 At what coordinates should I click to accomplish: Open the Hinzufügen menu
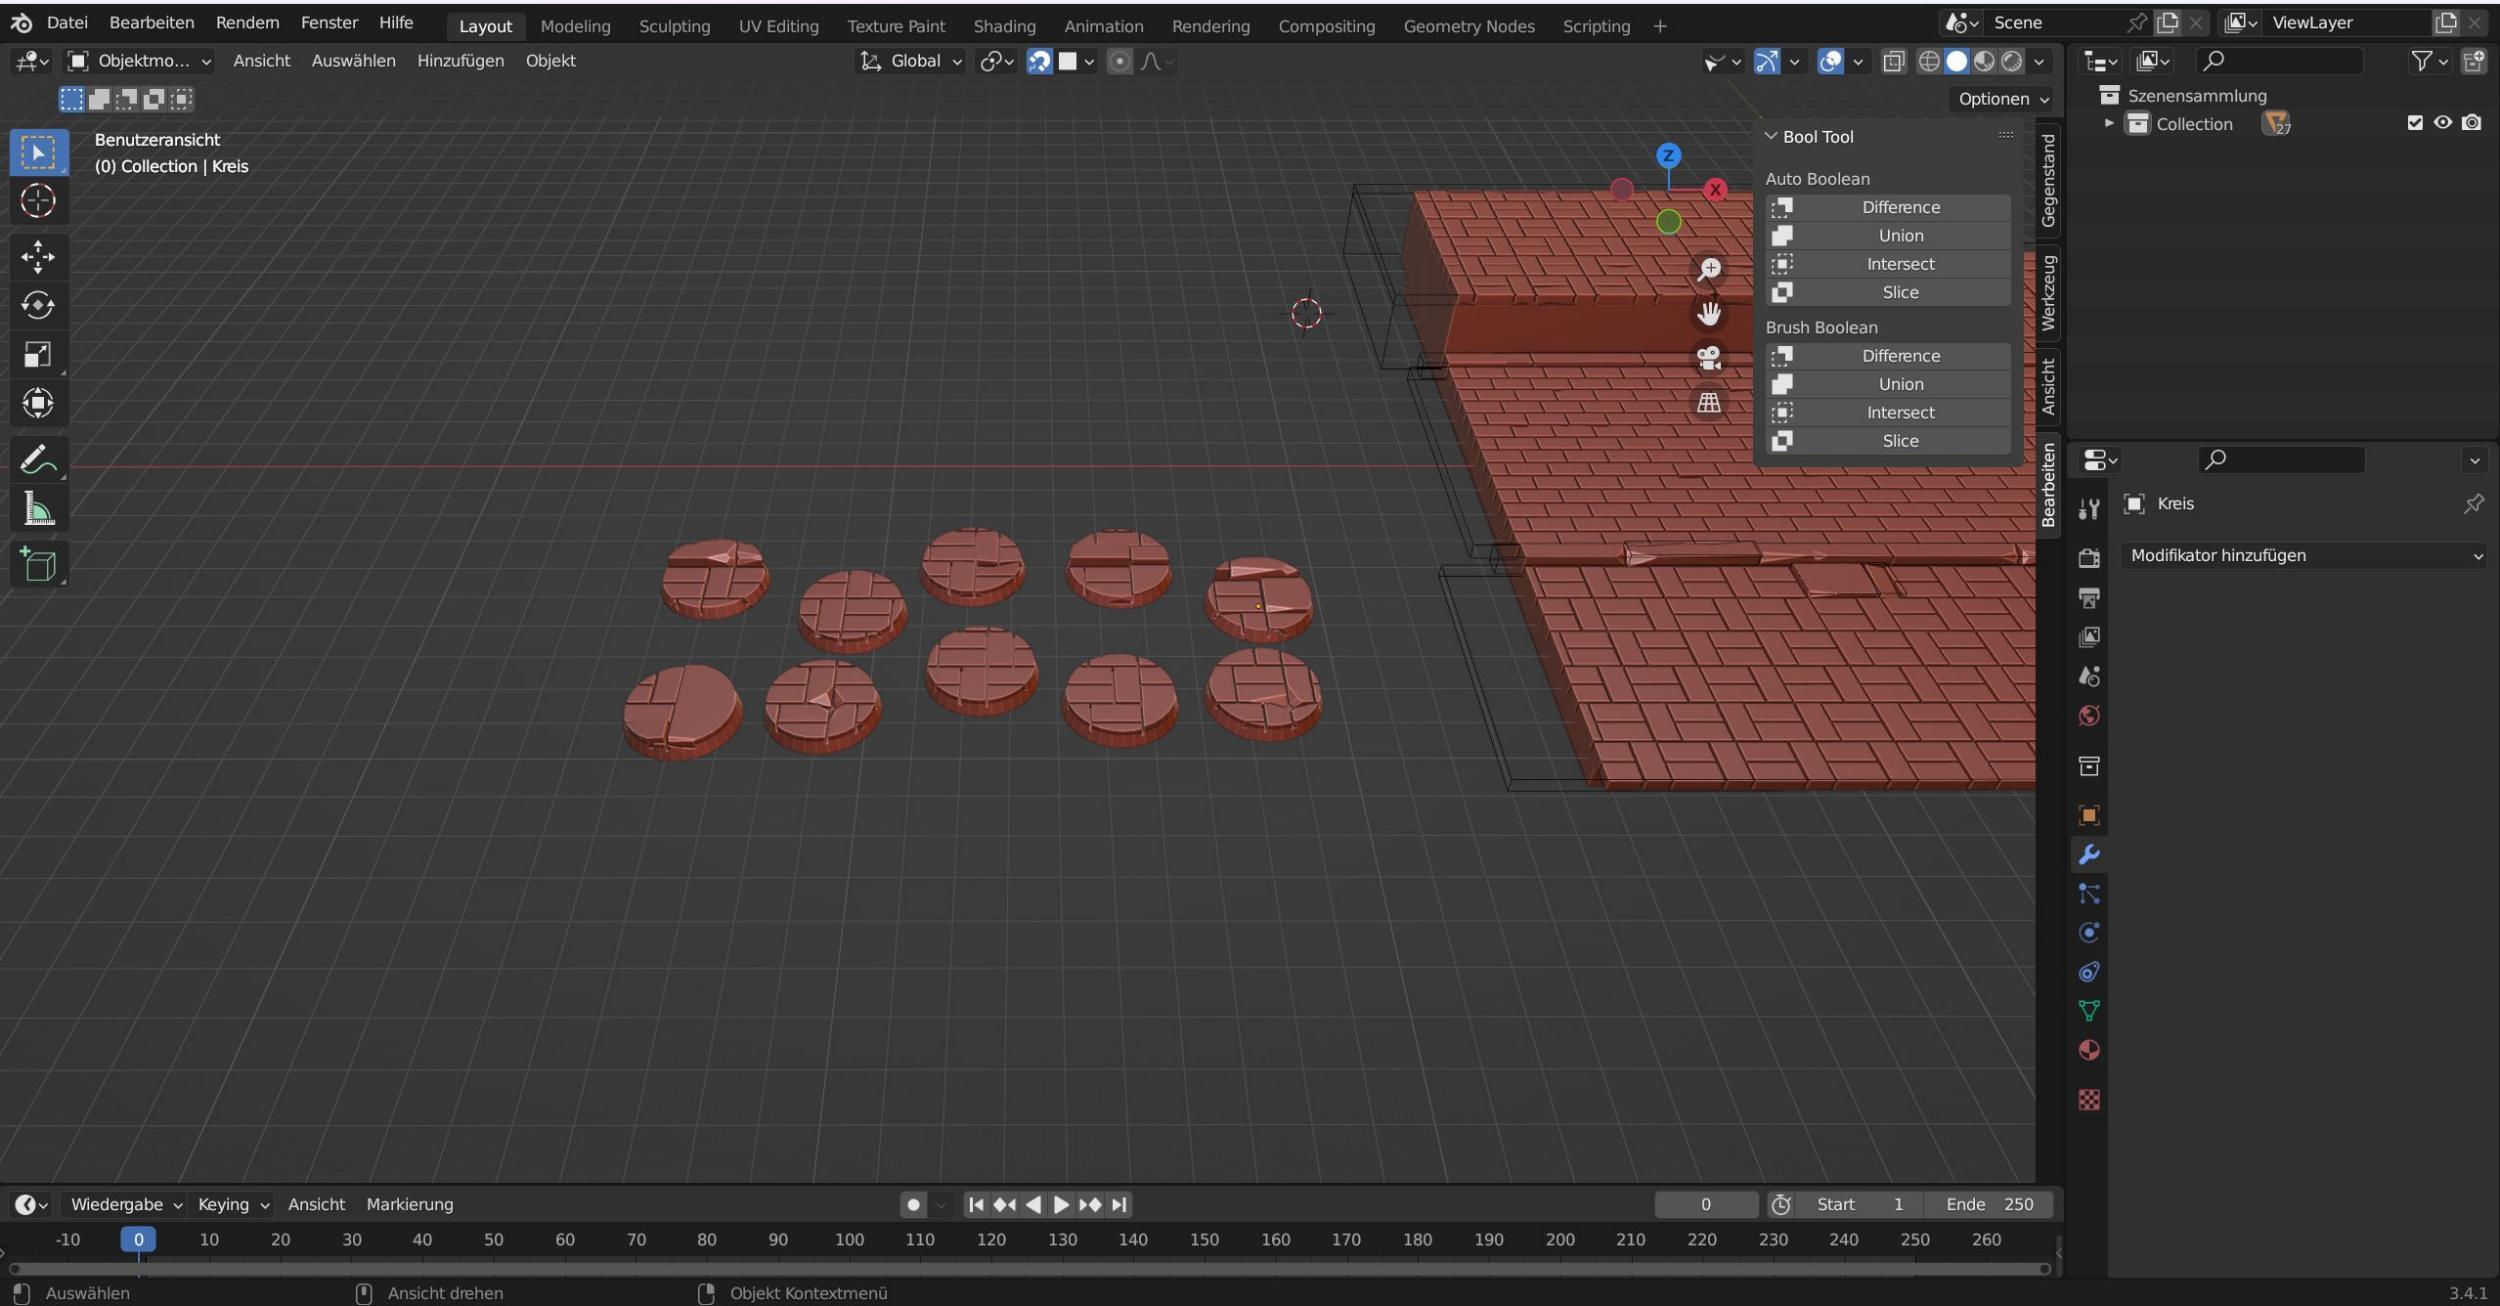pos(460,61)
